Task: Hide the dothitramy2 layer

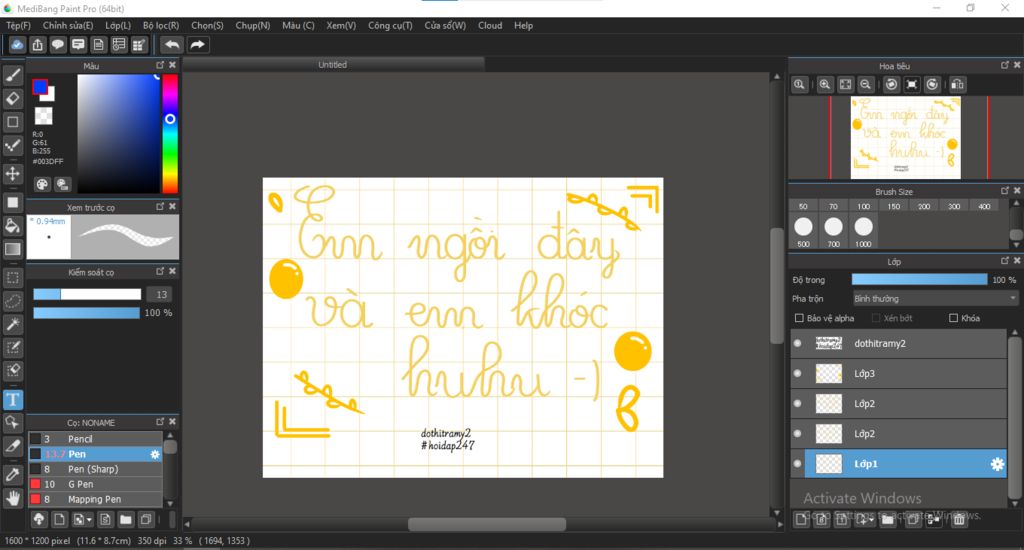Action: (797, 343)
